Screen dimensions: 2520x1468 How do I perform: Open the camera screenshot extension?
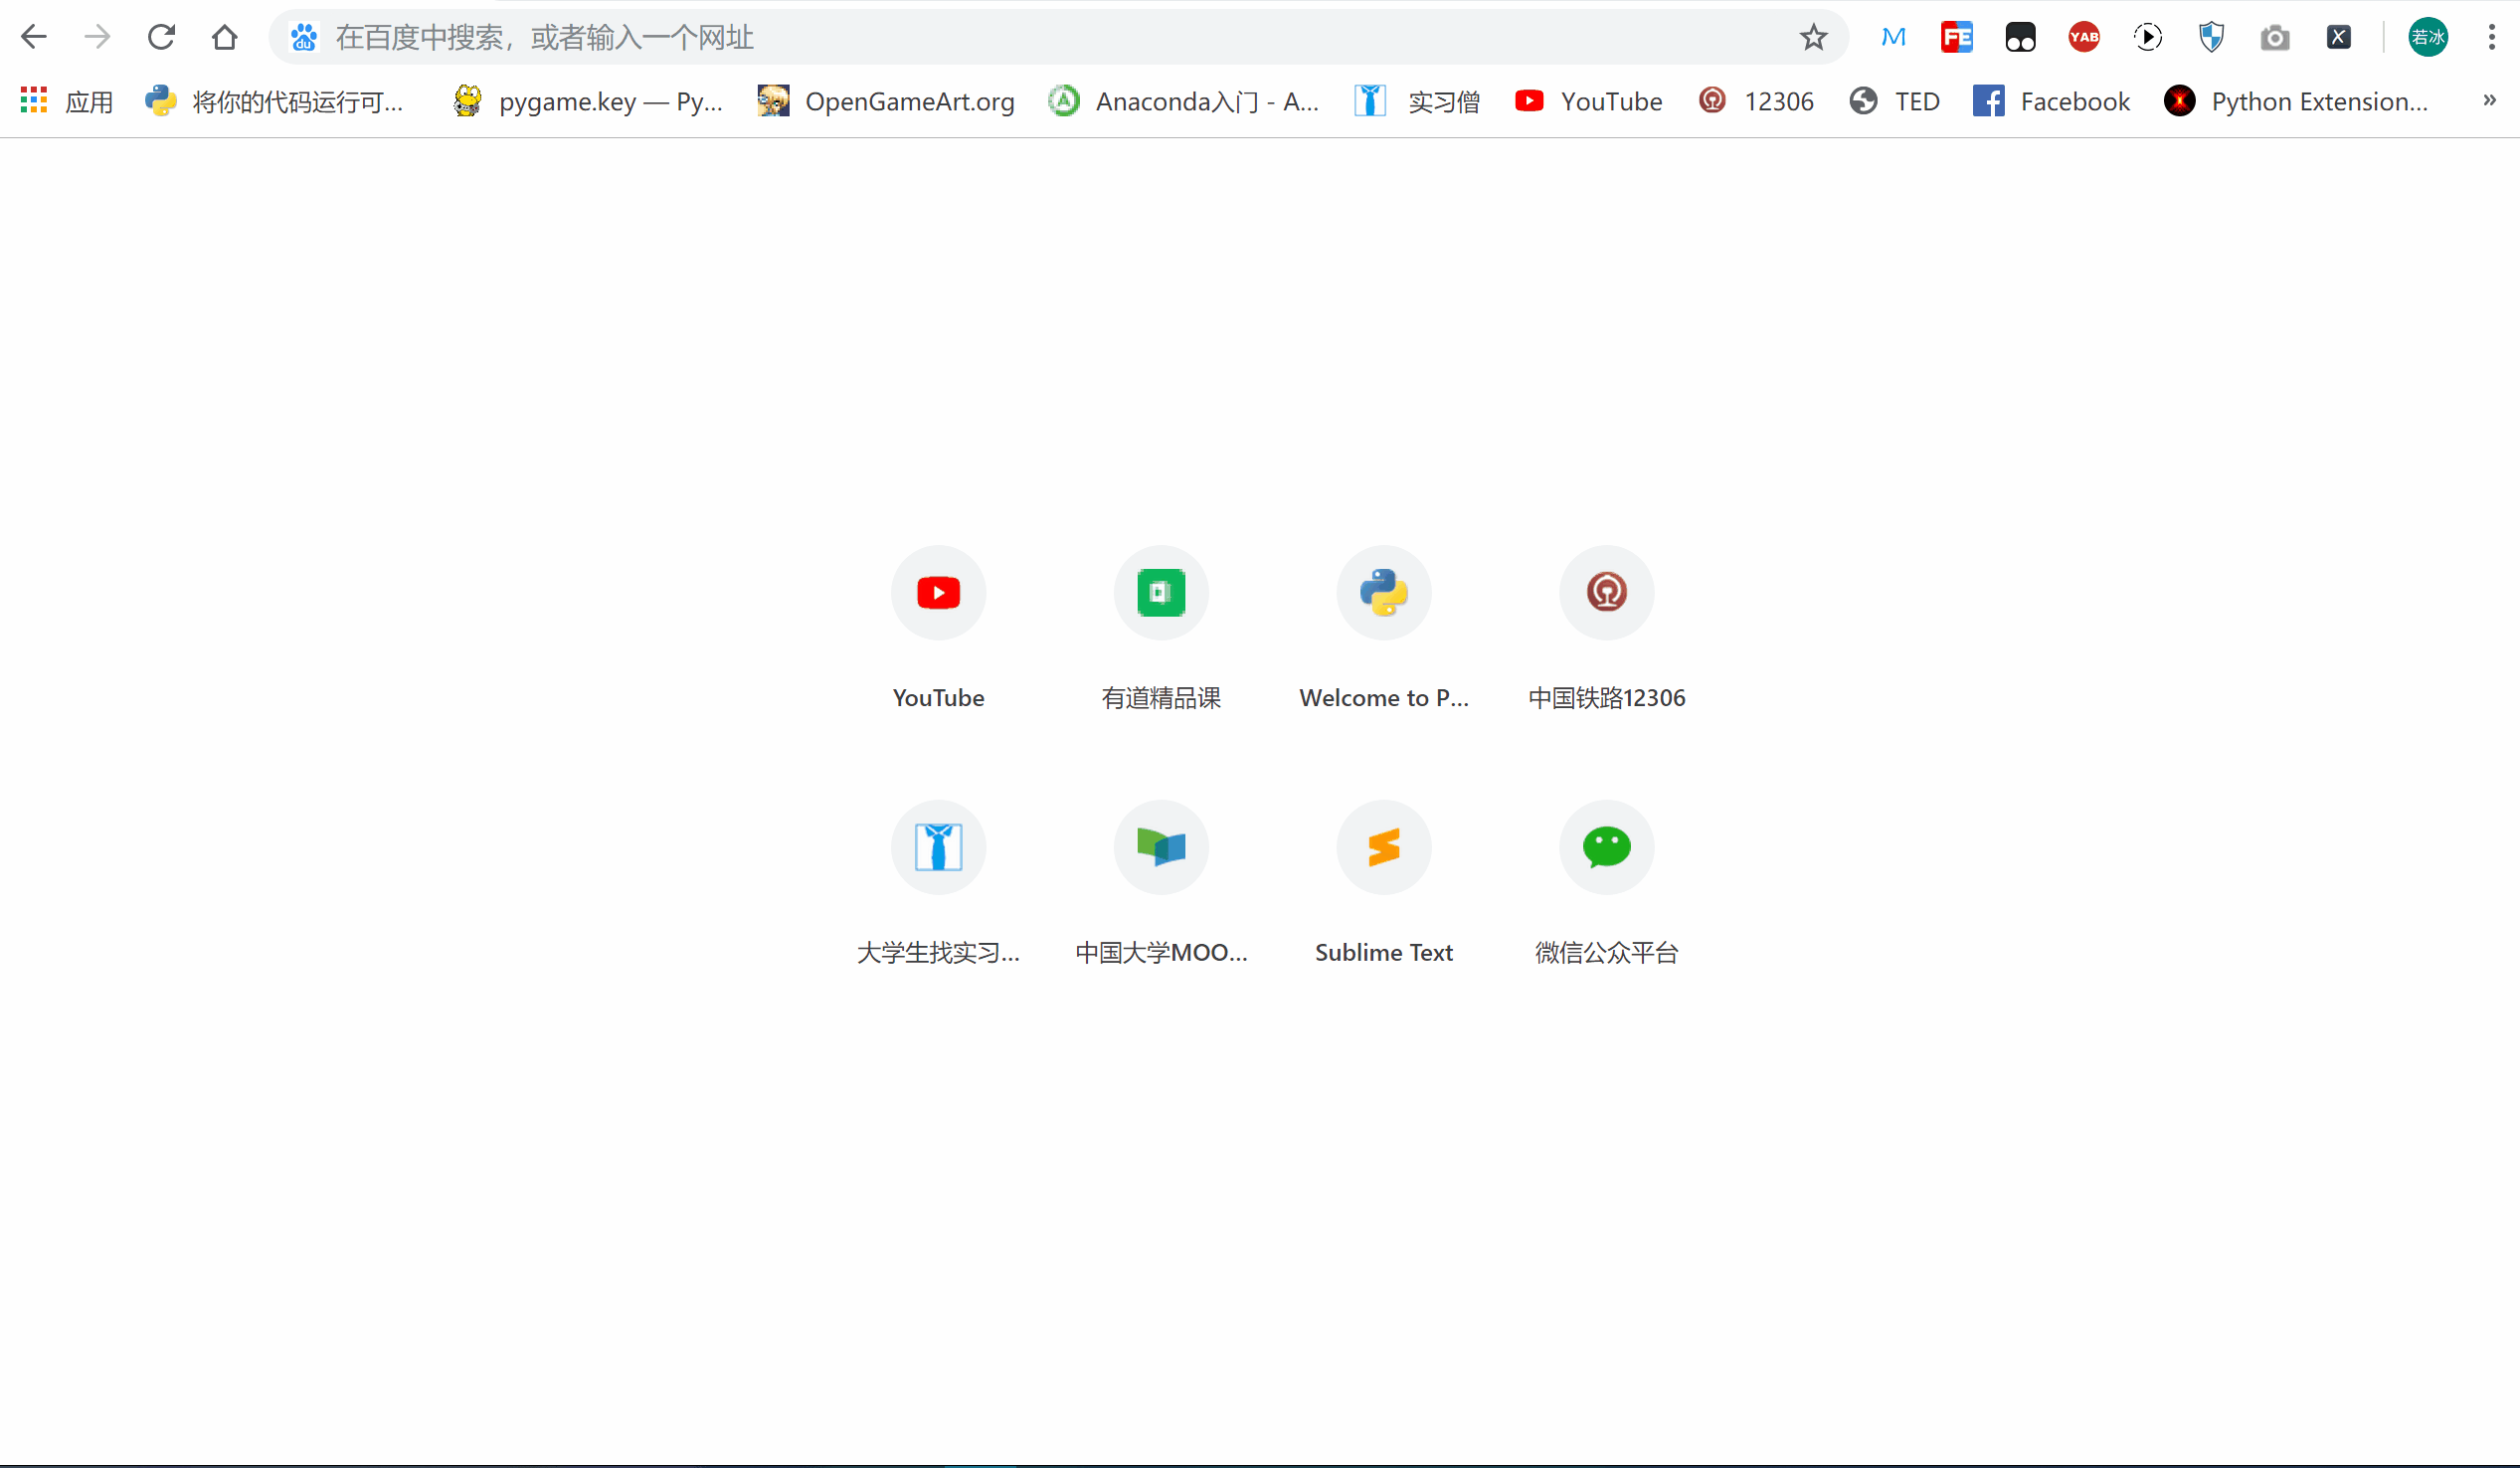coord(2275,38)
